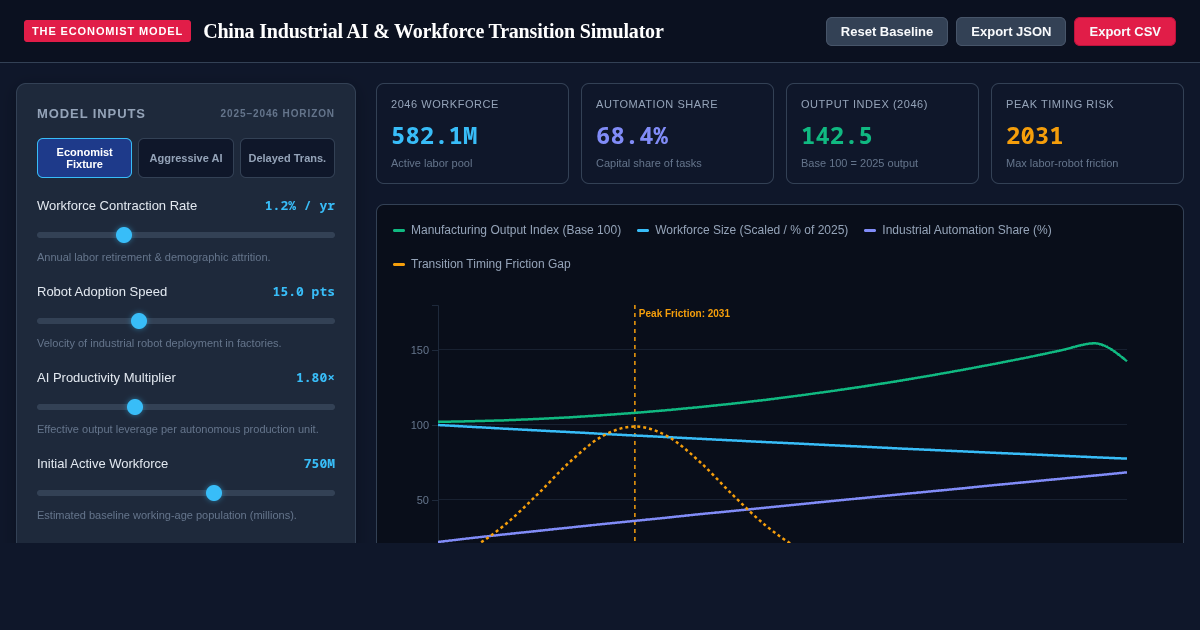Click the 68.4% automation figure

click(632, 136)
